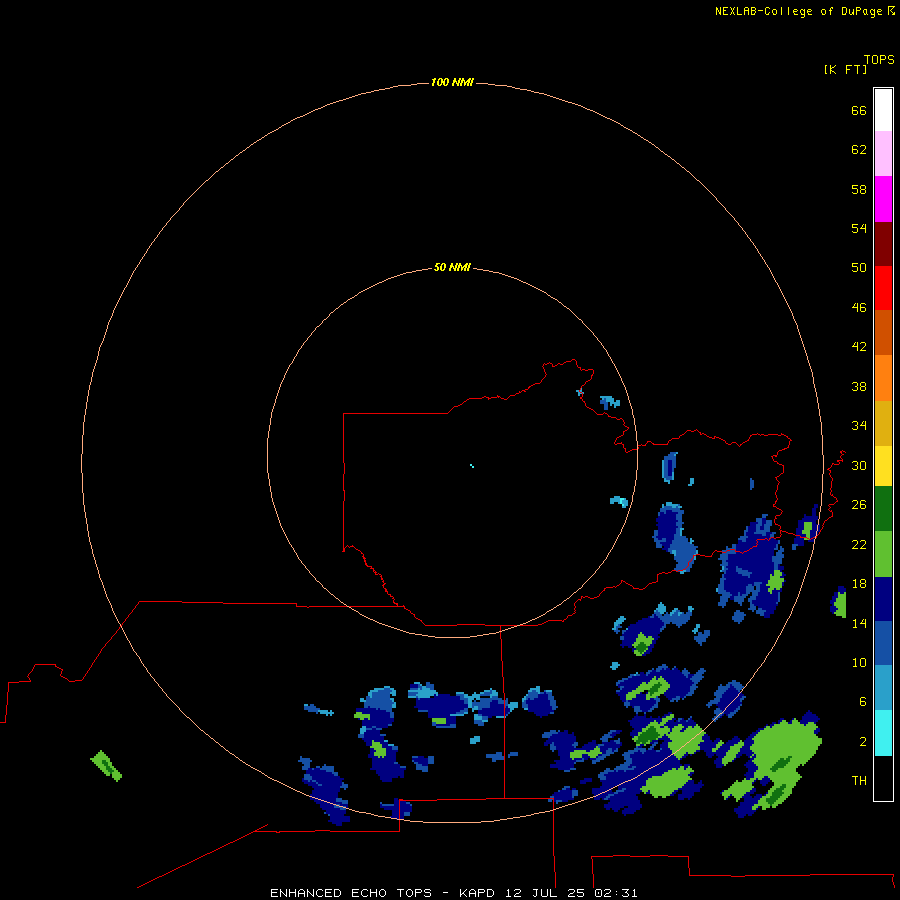Screen dimensions: 900x900
Task: Select the white 66 kft legend swatch
Action: pyautogui.click(x=883, y=110)
